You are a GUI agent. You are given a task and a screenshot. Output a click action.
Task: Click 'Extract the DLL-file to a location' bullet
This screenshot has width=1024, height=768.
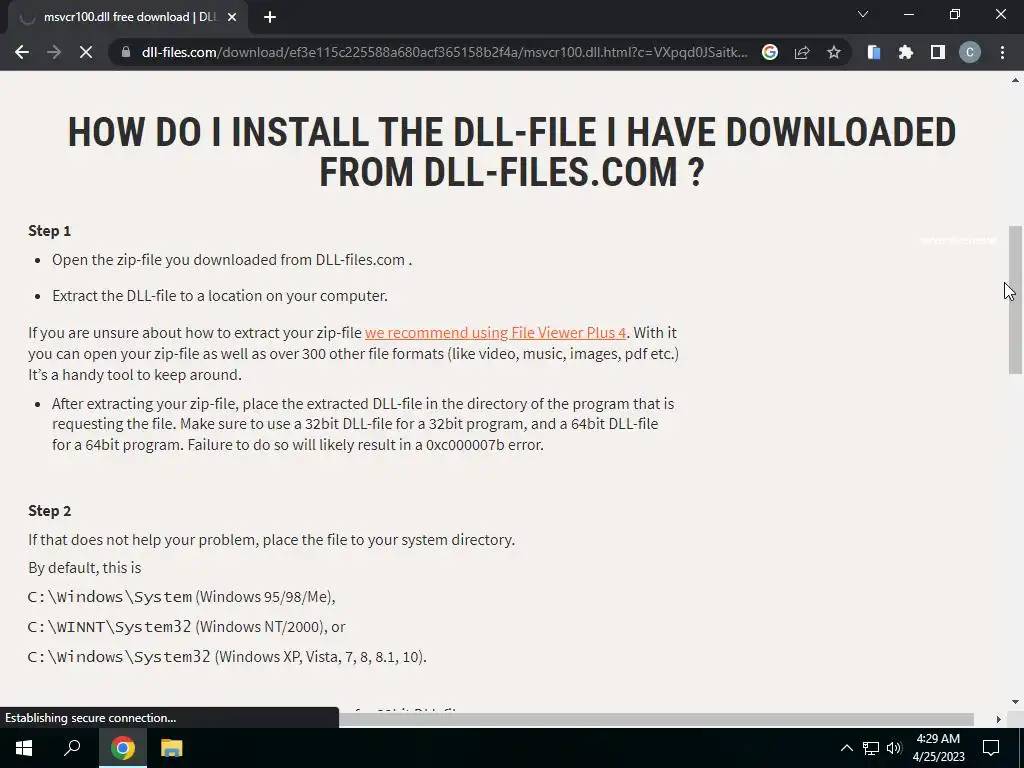tap(219, 296)
